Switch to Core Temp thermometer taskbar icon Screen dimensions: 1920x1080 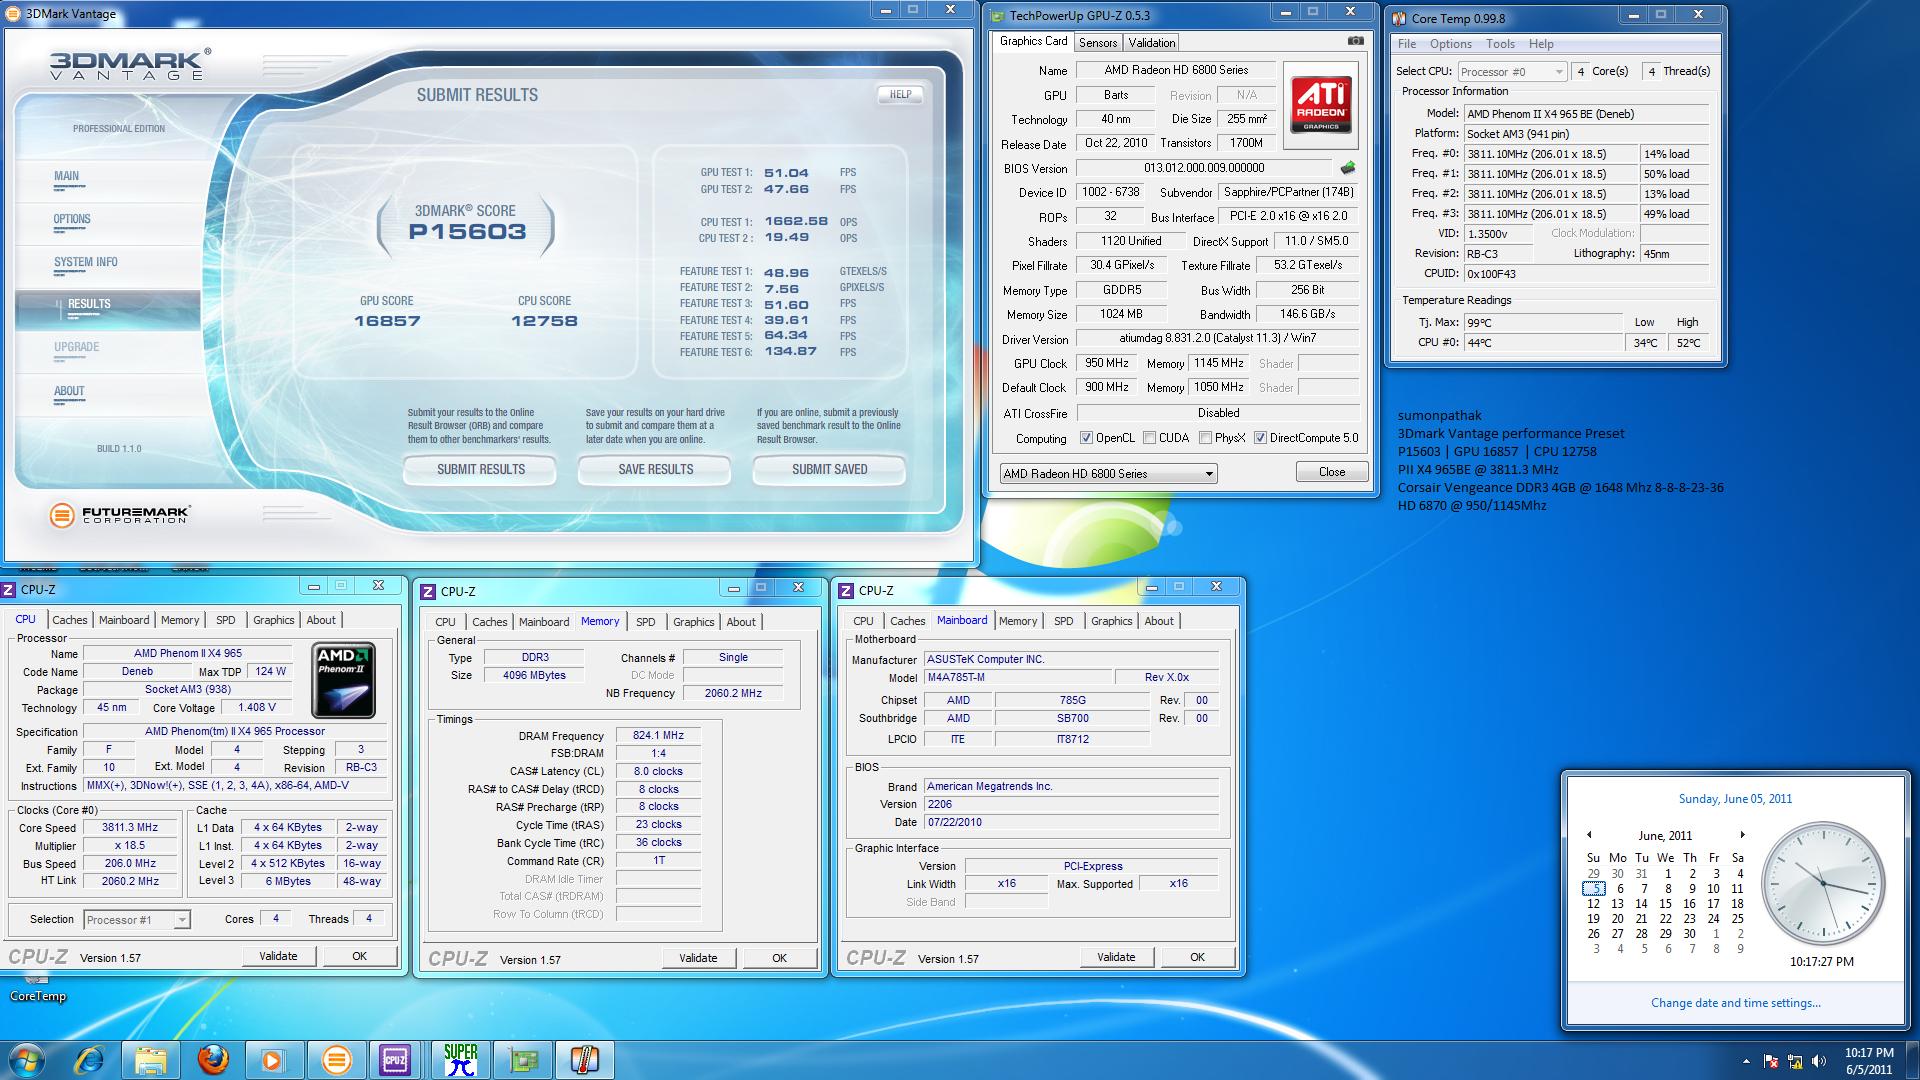[584, 1059]
